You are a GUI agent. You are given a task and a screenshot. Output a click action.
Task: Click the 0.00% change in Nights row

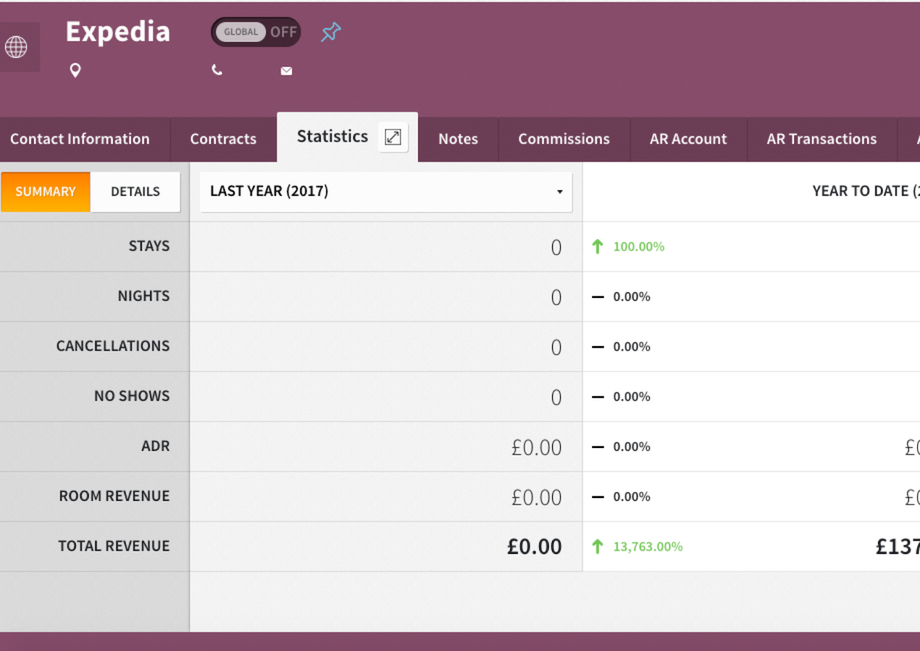(x=632, y=297)
